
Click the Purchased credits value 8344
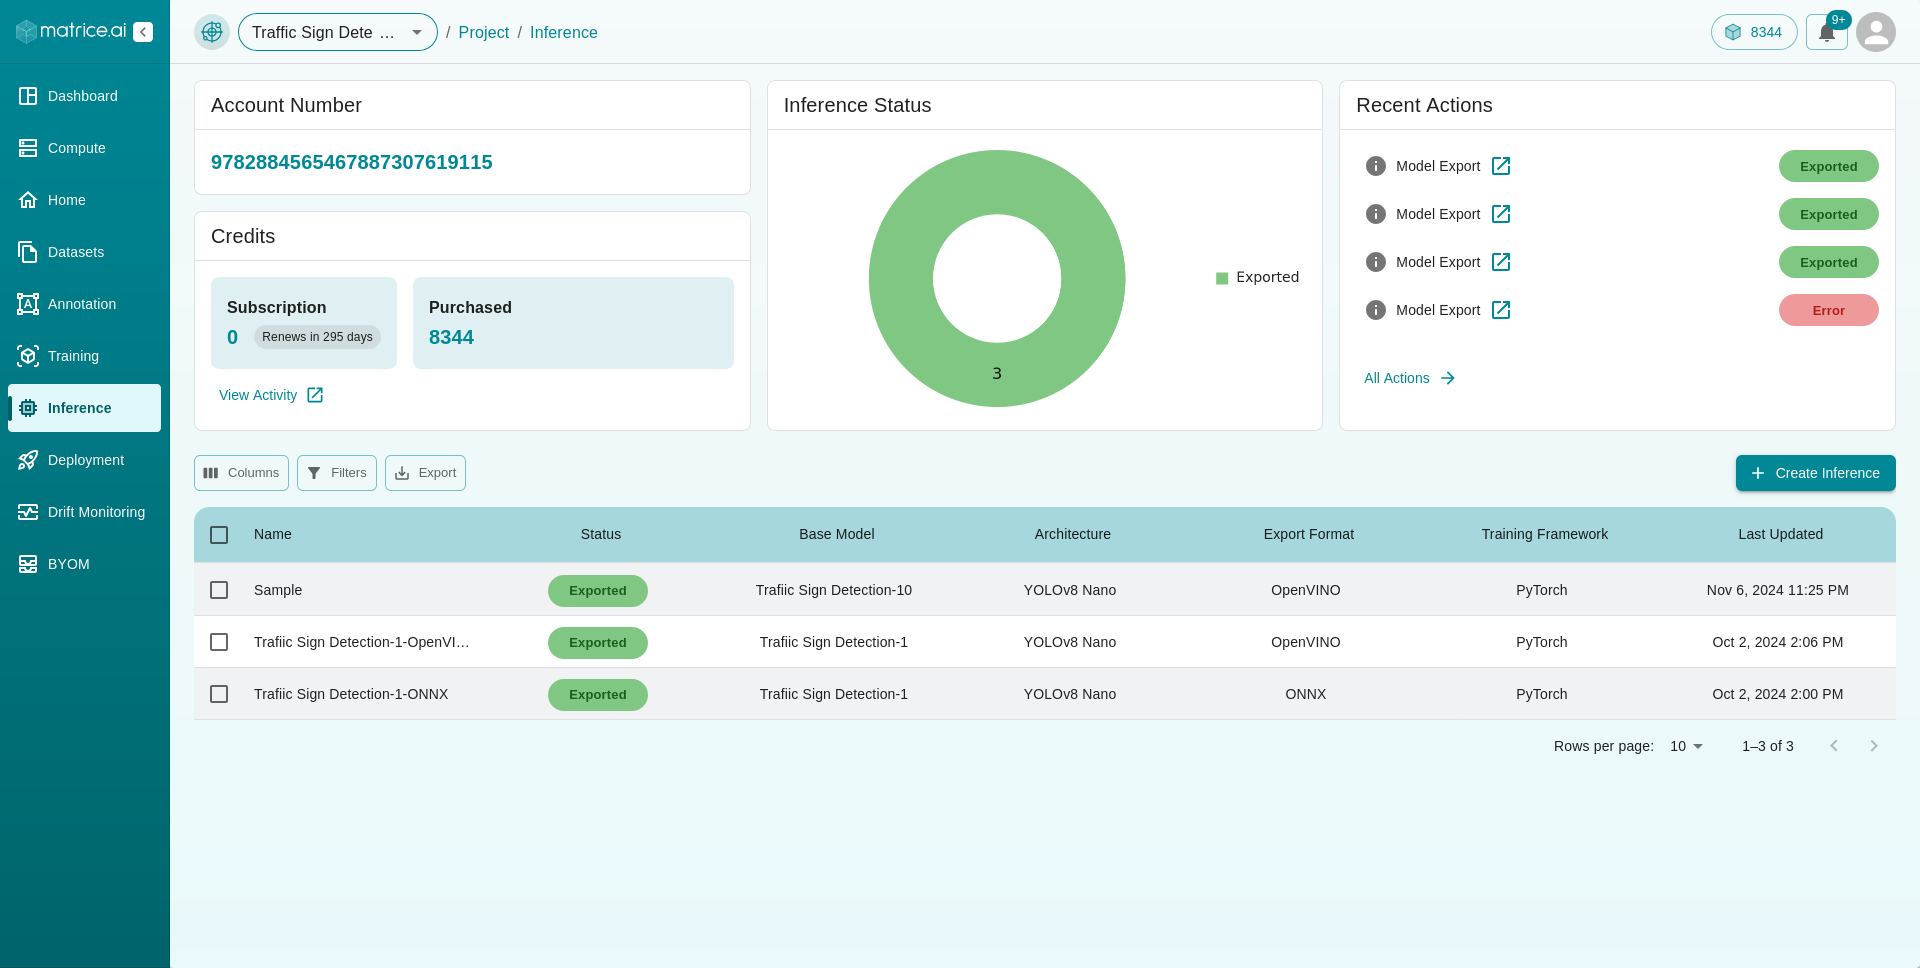coord(451,337)
